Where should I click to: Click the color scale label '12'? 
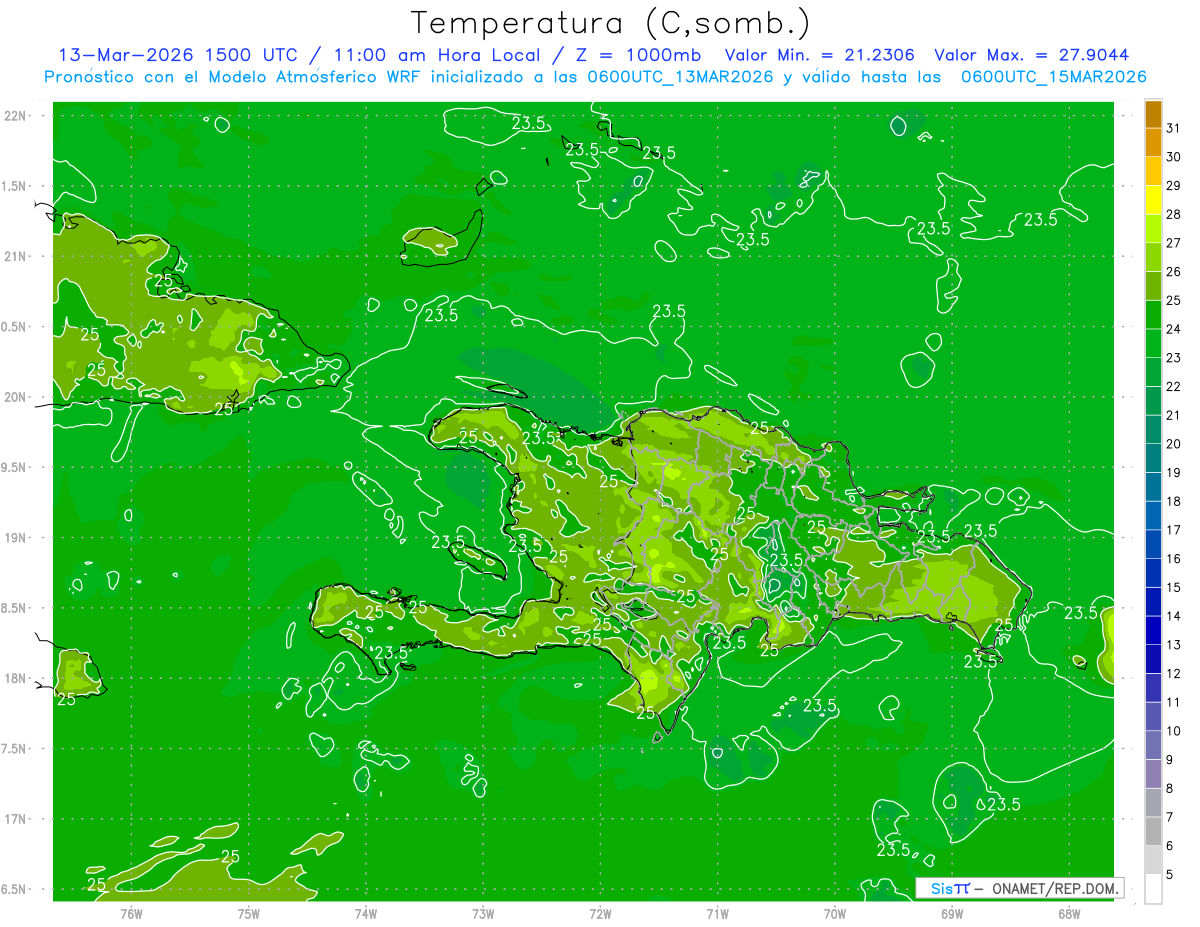(1173, 673)
